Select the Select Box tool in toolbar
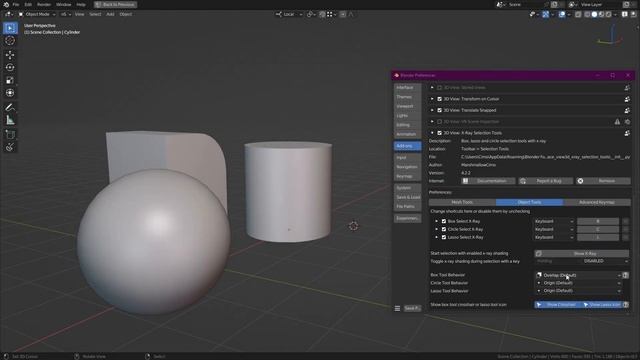 [10, 28]
